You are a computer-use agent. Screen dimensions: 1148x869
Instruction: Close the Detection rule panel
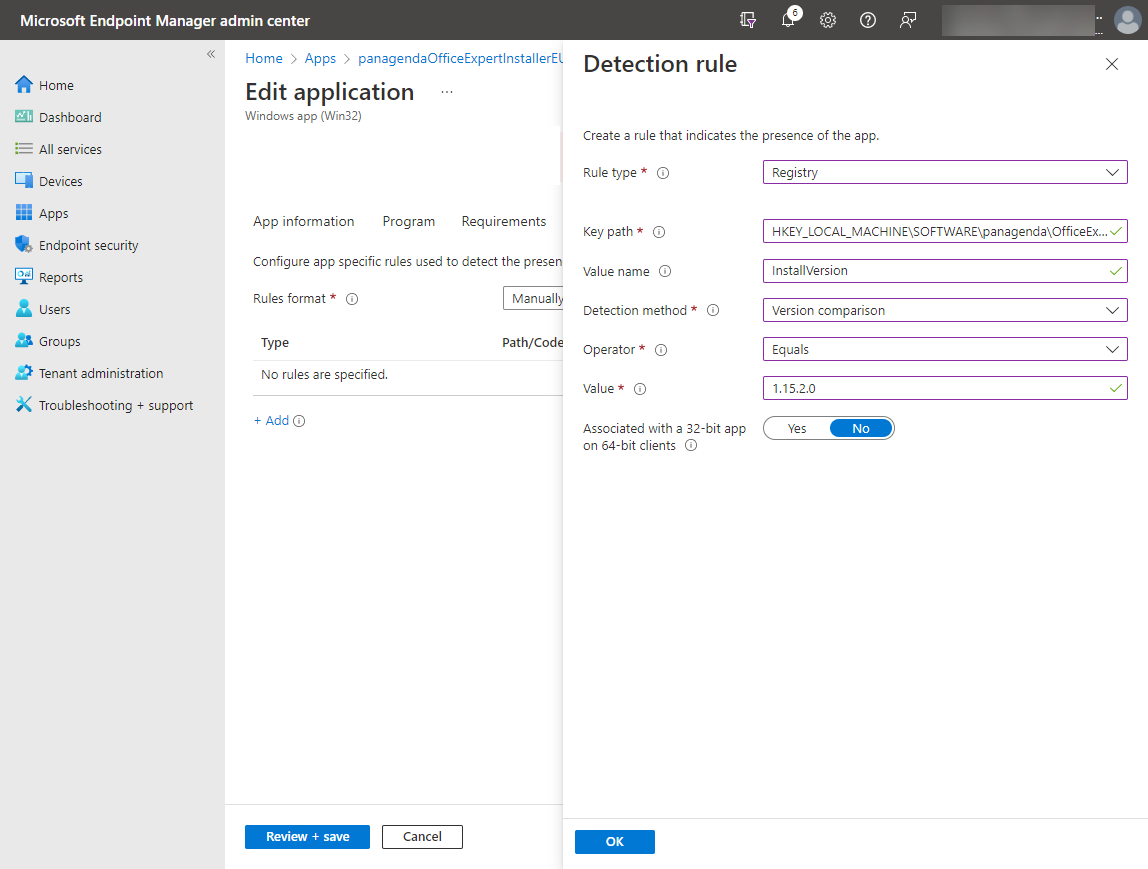[1111, 64]
